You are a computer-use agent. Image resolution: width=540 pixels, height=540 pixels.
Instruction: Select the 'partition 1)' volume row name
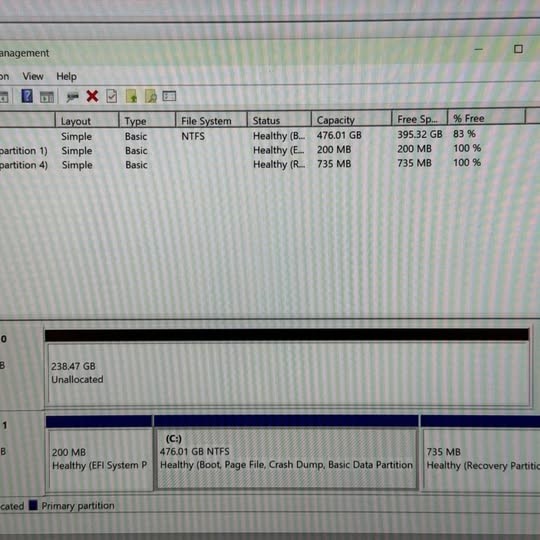click(24, 151)
